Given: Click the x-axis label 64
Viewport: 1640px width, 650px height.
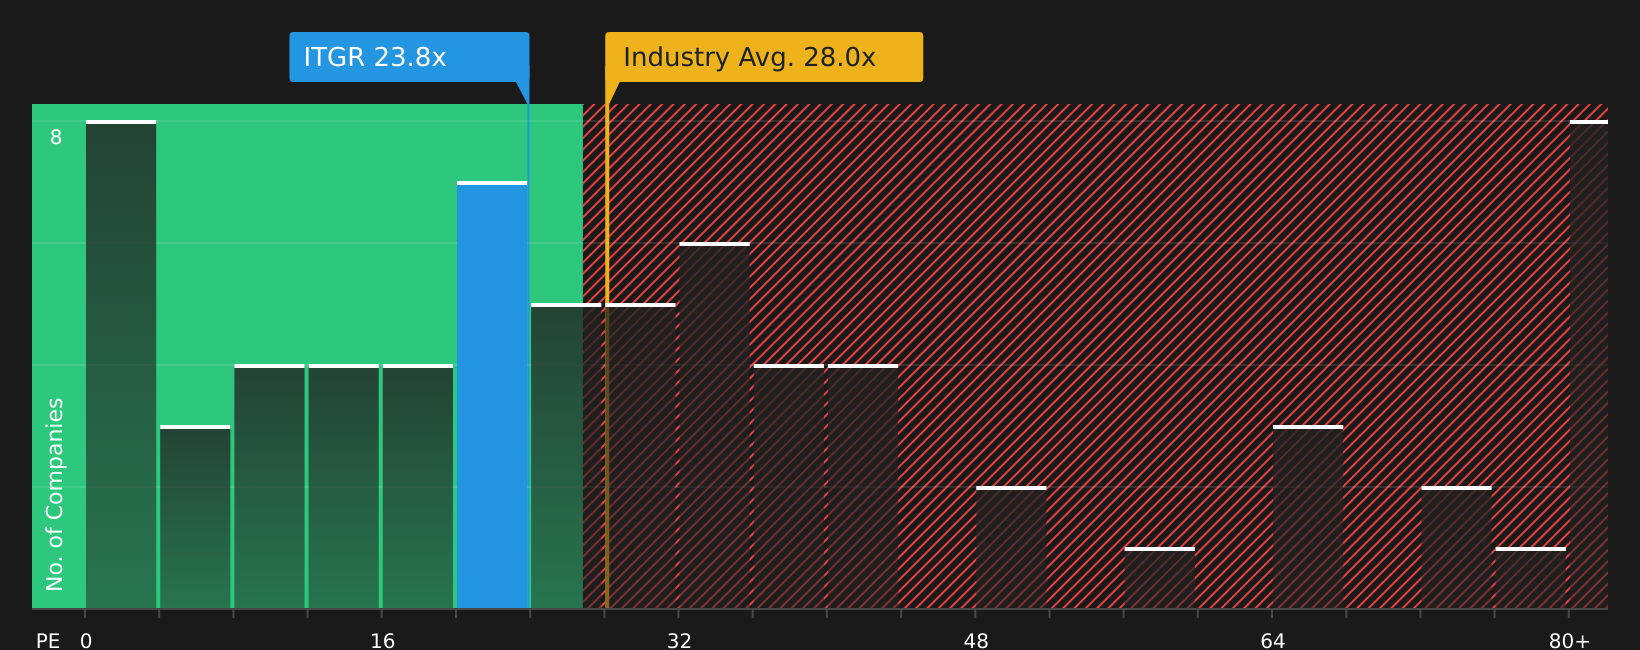Looking at the screenshot, I should [1273, 641].
